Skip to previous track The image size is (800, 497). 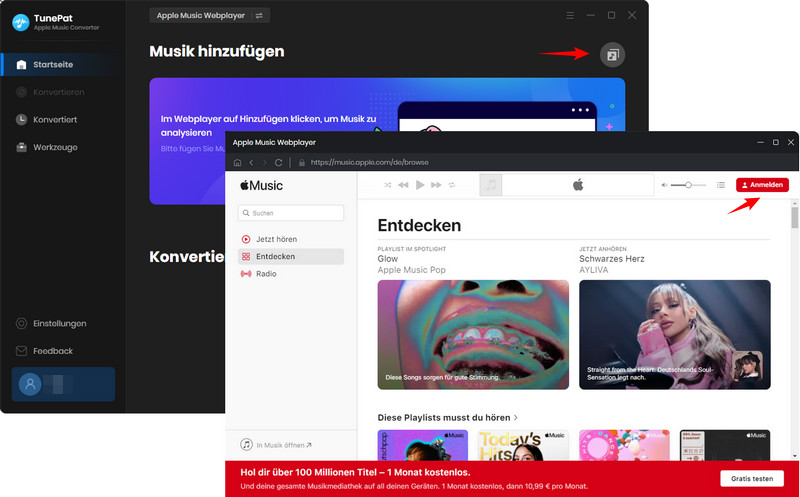tap(403, 185)
